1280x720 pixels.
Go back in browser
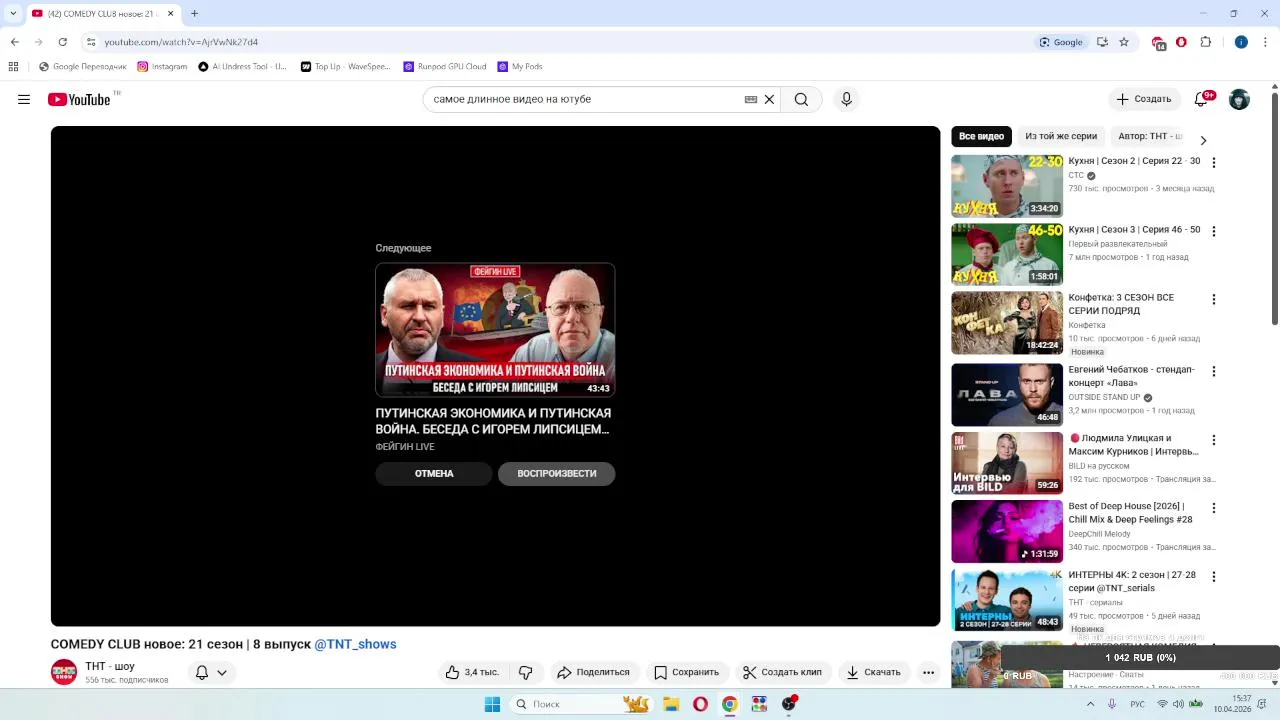(x=14, y=42)
